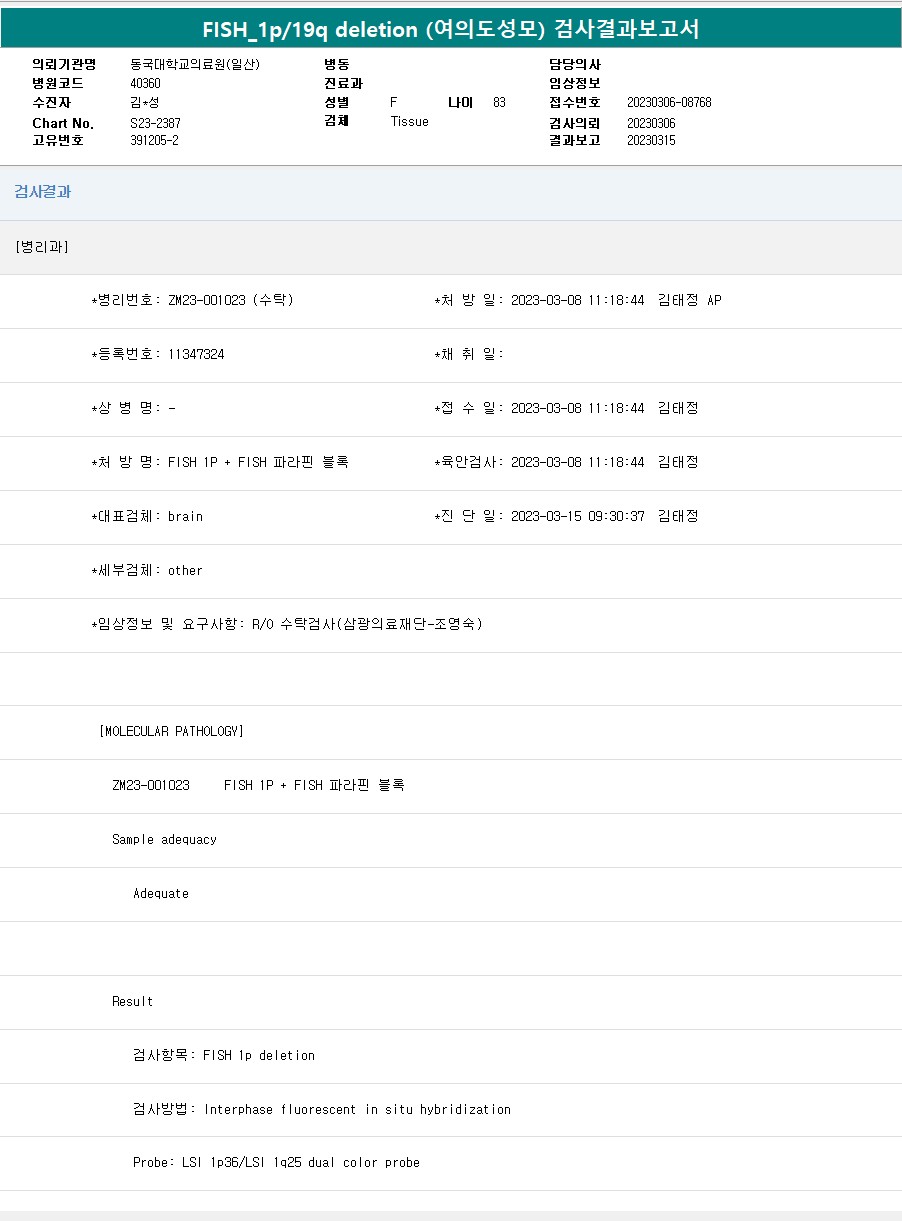This screenshot has height=1221, width=902.
Task: Click the 접수번호 value 20230306-08768
Action: pyautogui.click(x=669, y=102)
